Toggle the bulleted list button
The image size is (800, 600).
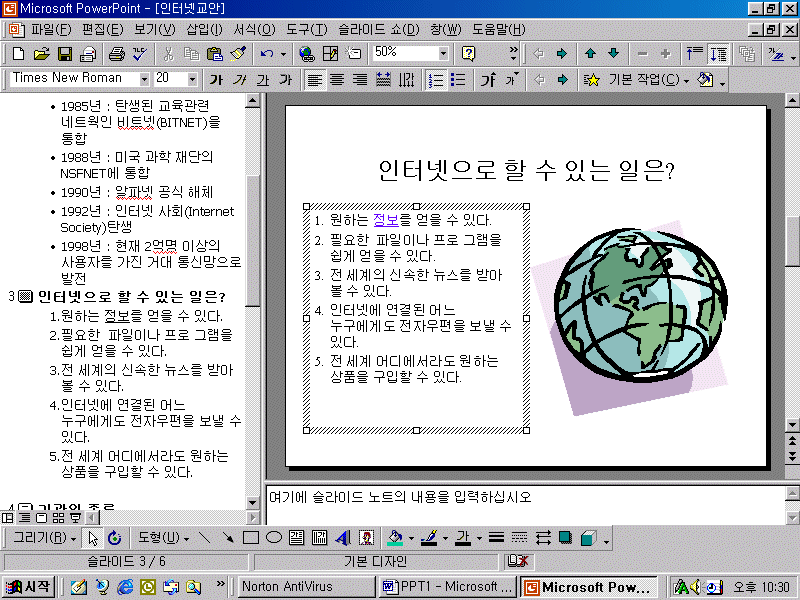coord(458,79)
